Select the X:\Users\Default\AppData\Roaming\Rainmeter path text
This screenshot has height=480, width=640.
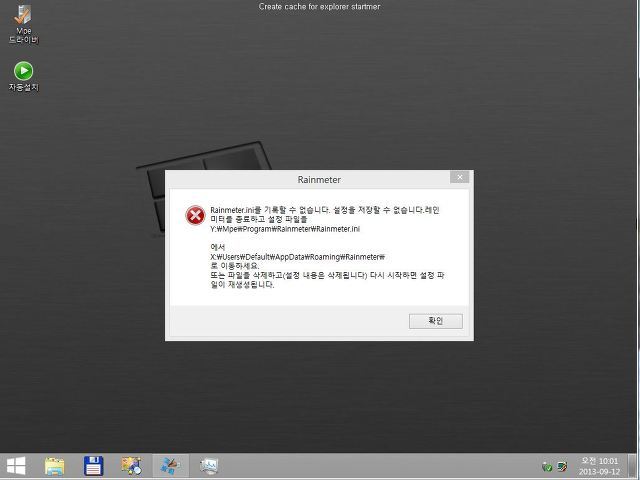tap(298, 257)
